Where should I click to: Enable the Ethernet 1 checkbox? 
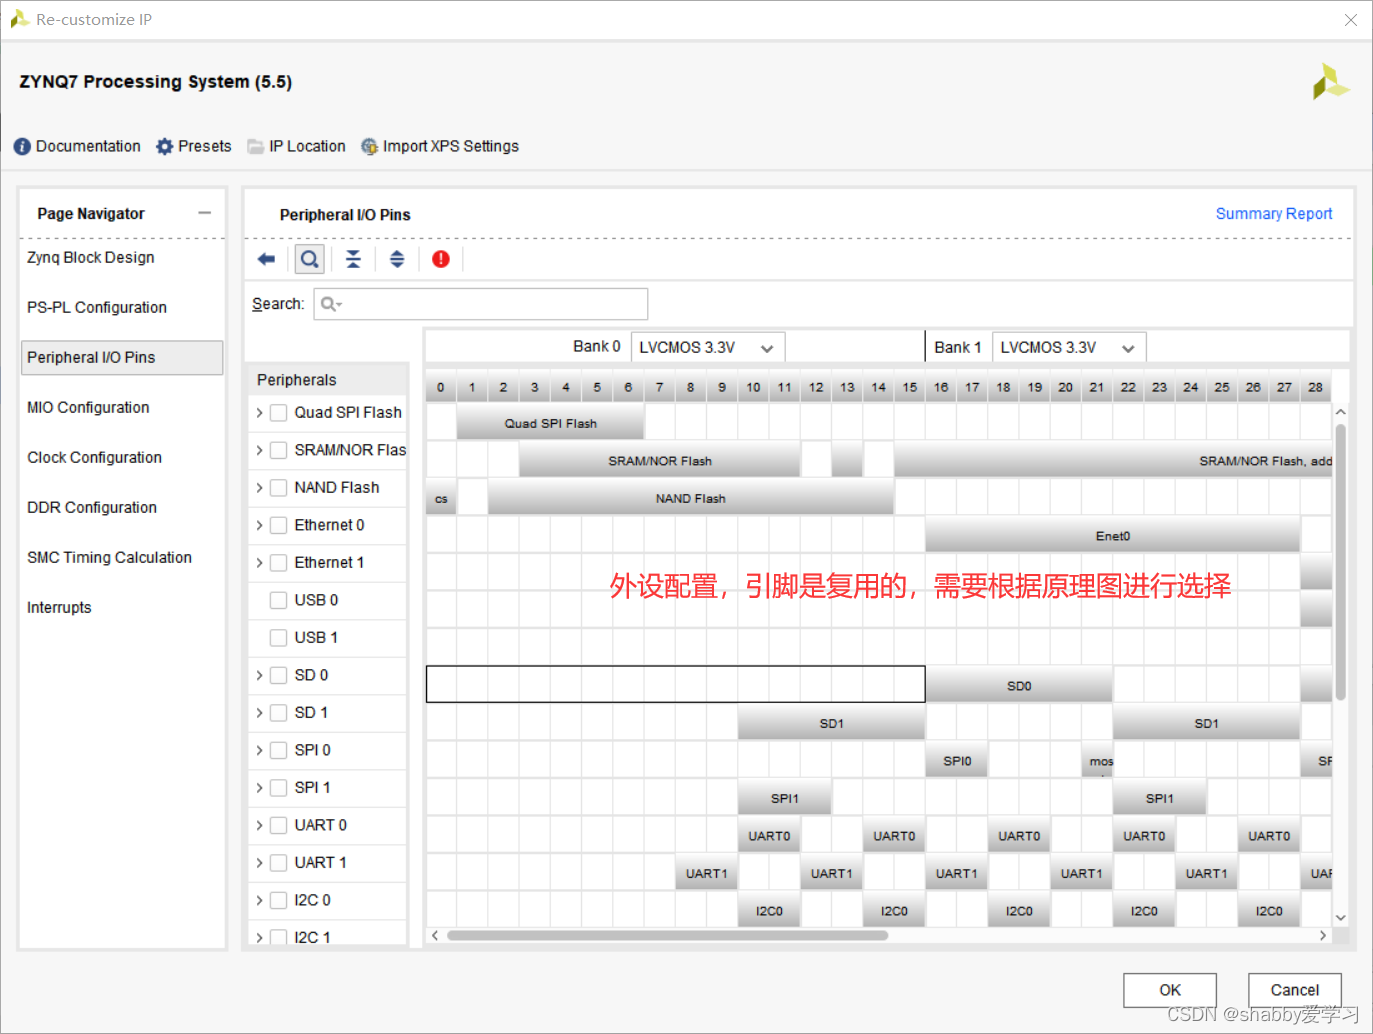(x=279, y=563)
